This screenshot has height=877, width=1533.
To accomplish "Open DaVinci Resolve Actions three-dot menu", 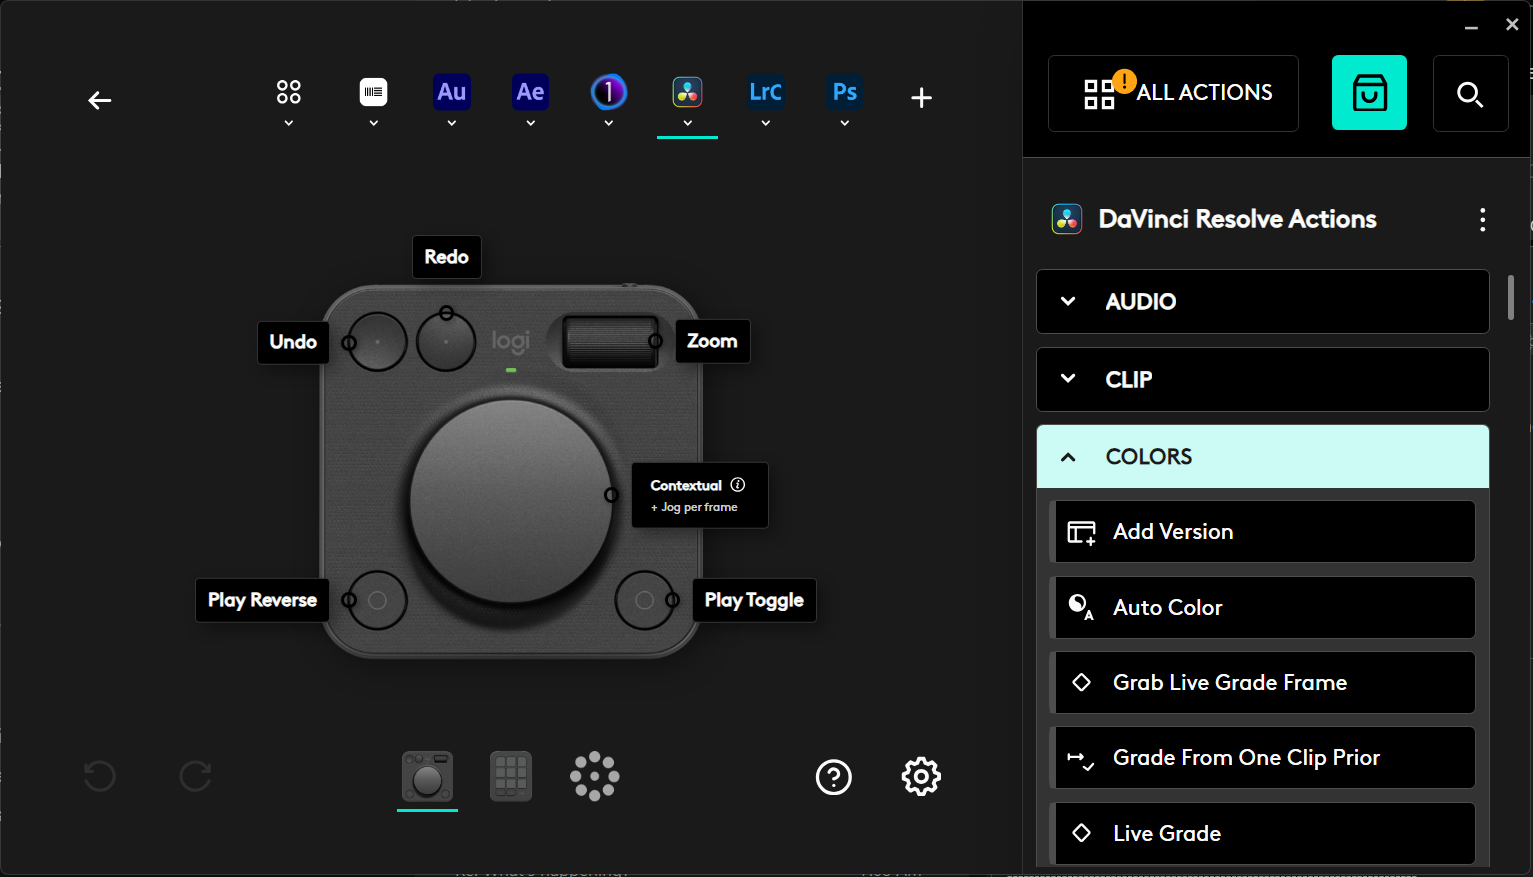I will click(x=1483, y=220).
